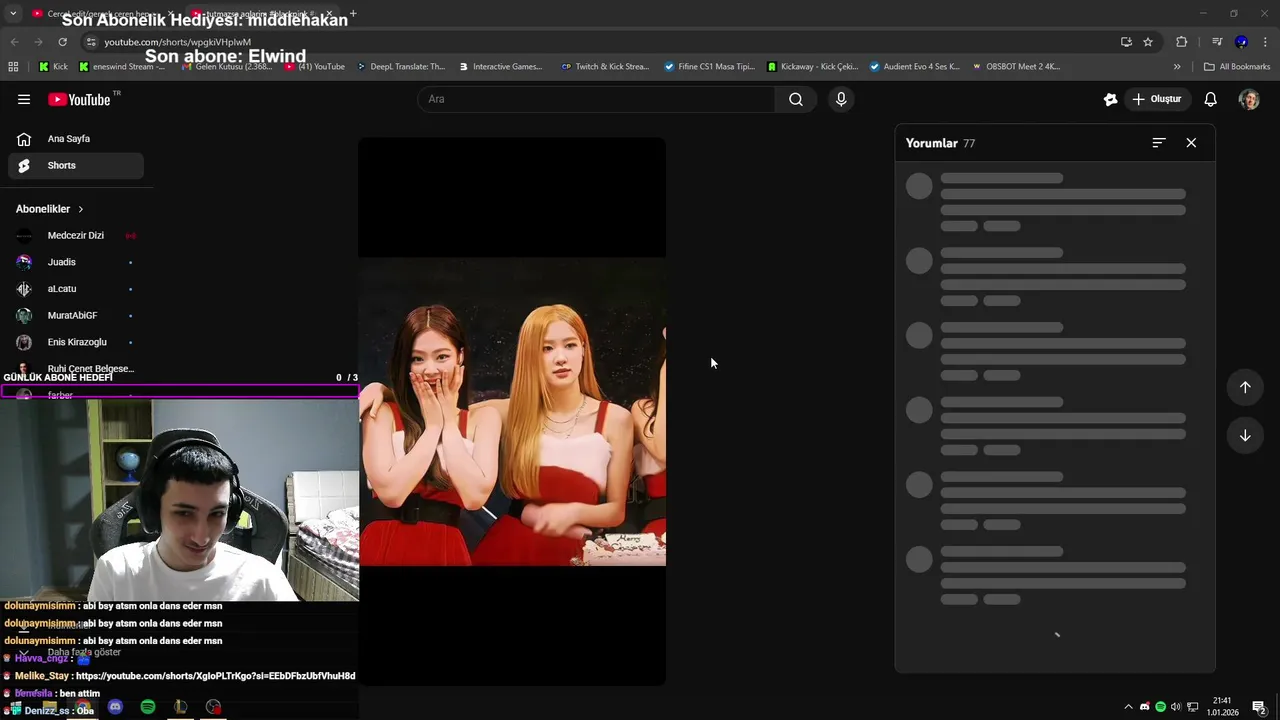Show more bookmarks with the chevron
The height and width of the screenshot is (720, 1280).
point(1177,67)
